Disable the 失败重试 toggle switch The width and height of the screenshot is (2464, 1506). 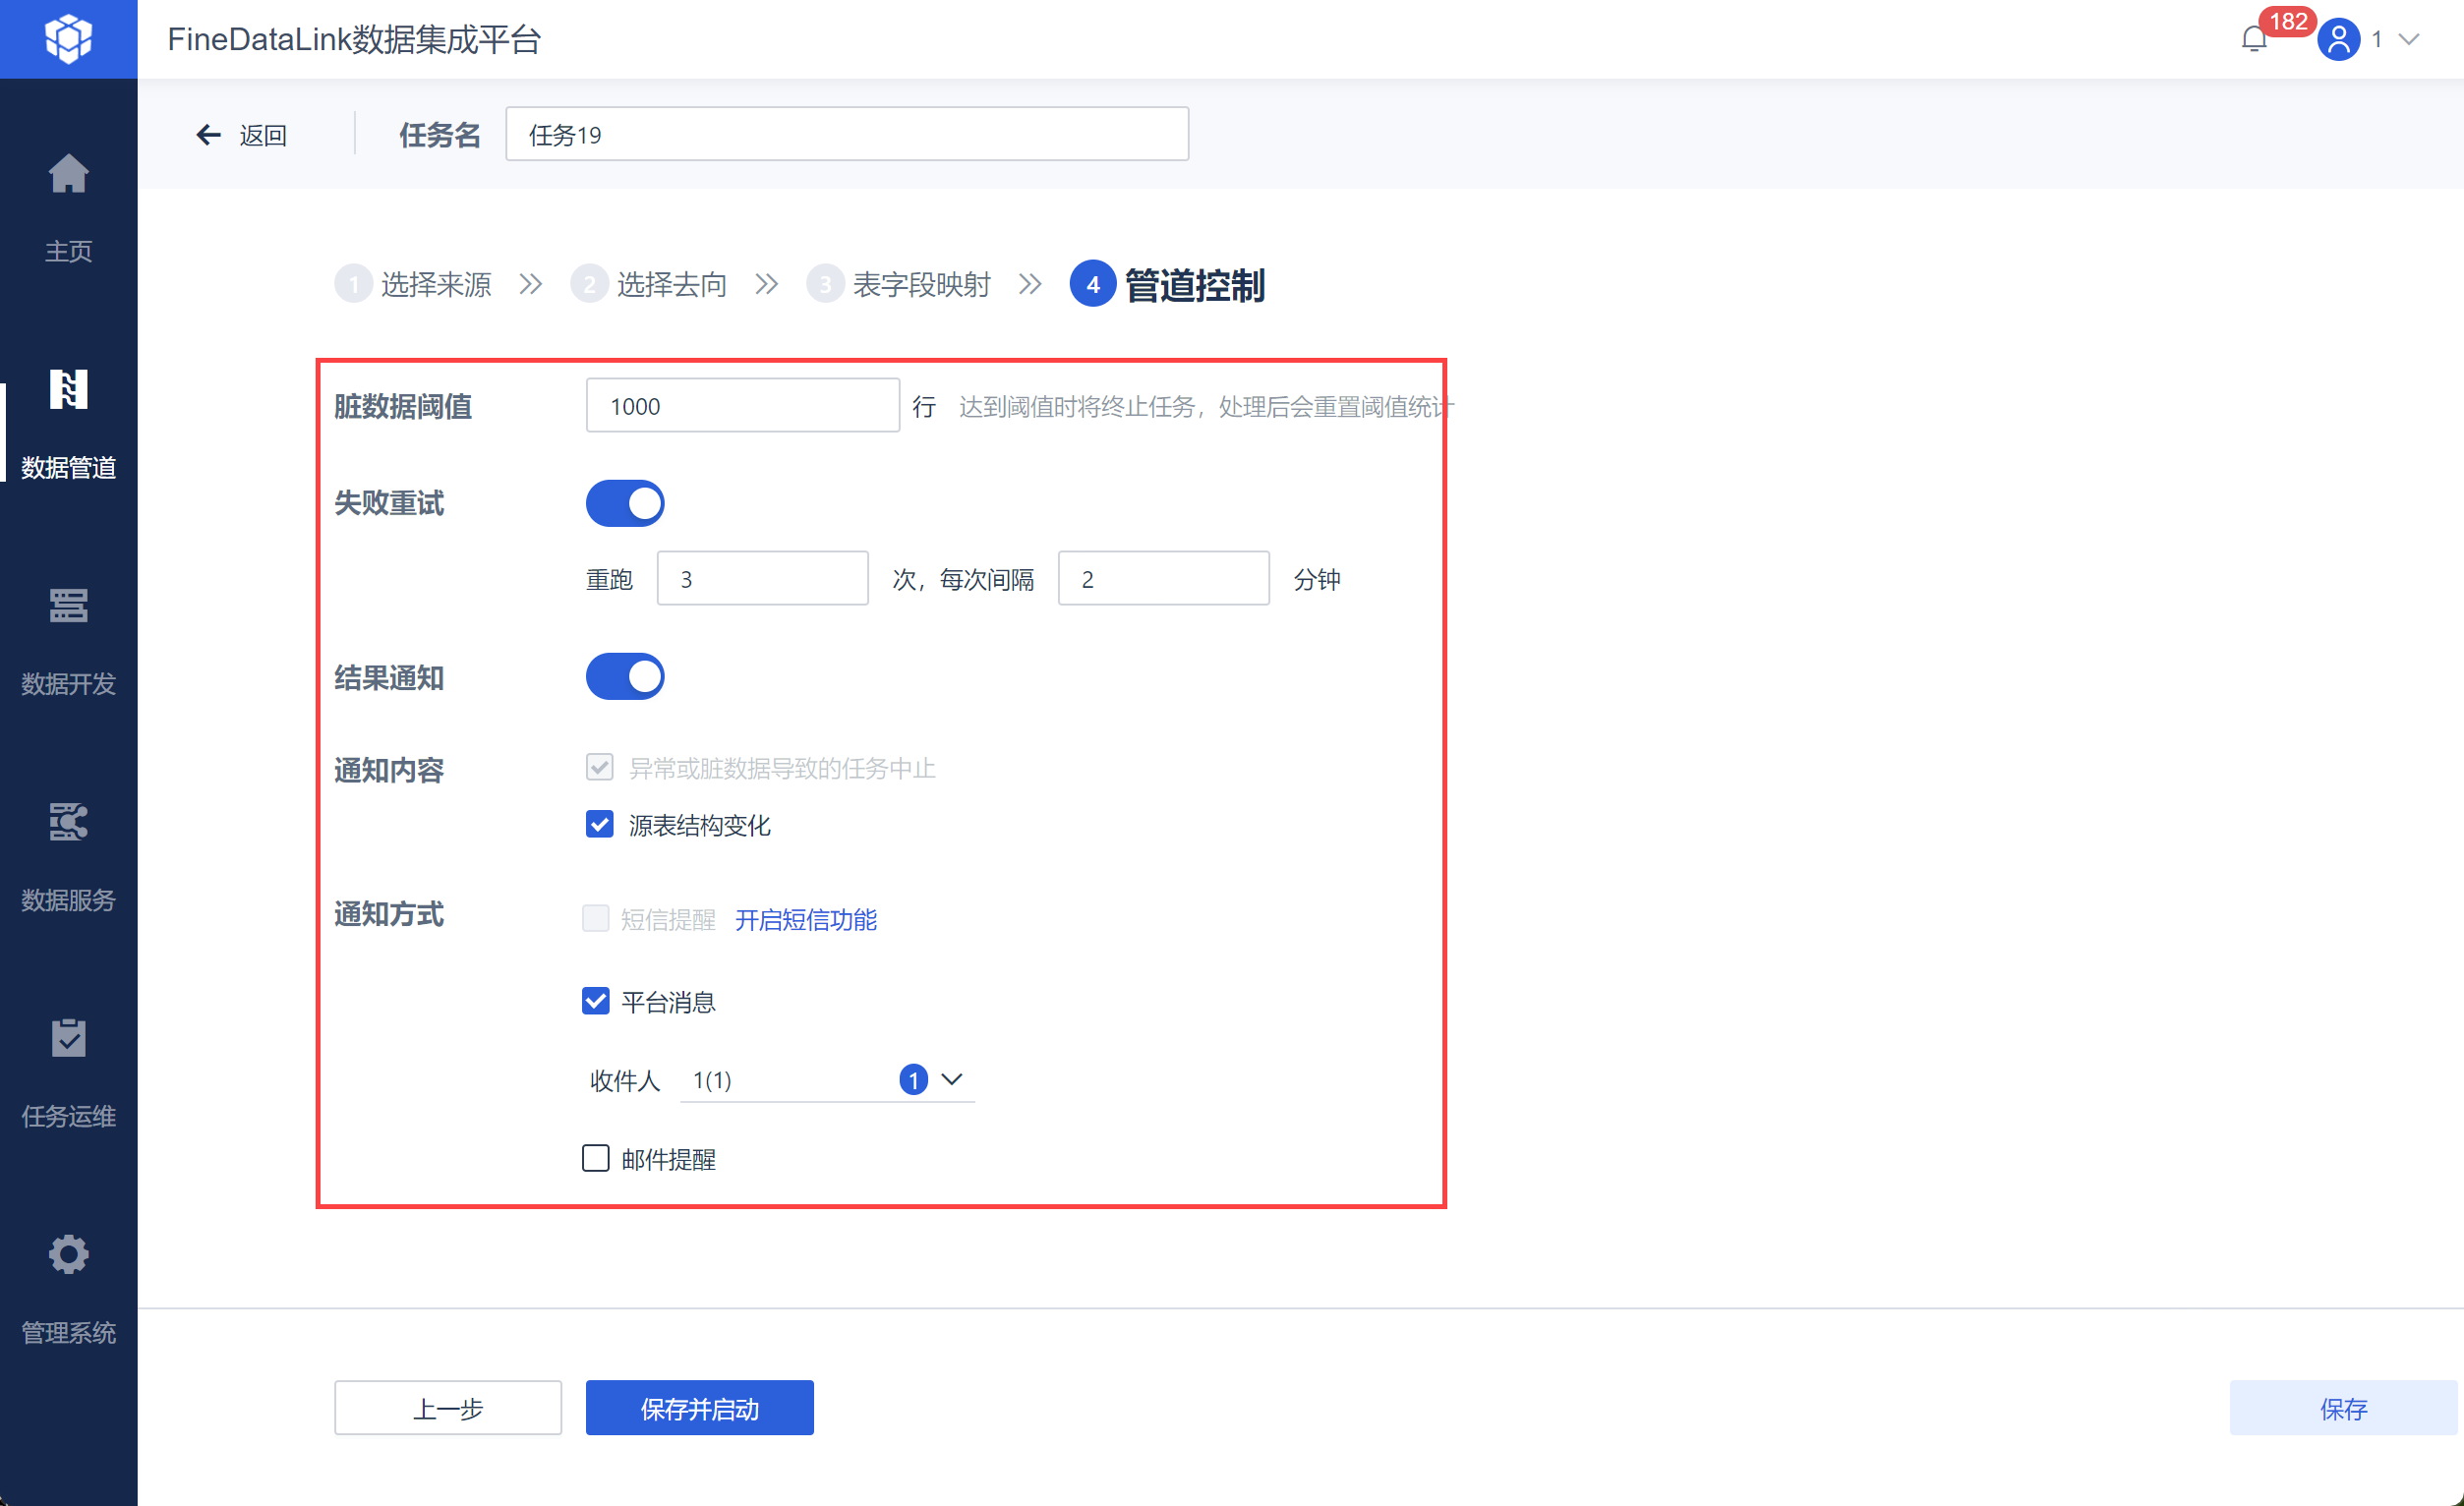click(625, 503)
